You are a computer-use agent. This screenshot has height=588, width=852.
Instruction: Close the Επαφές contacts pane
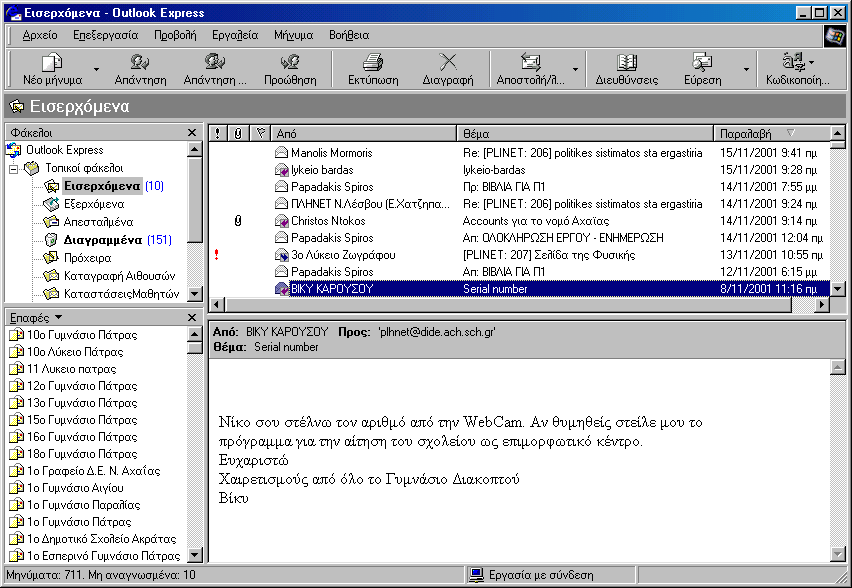[192, 317]
